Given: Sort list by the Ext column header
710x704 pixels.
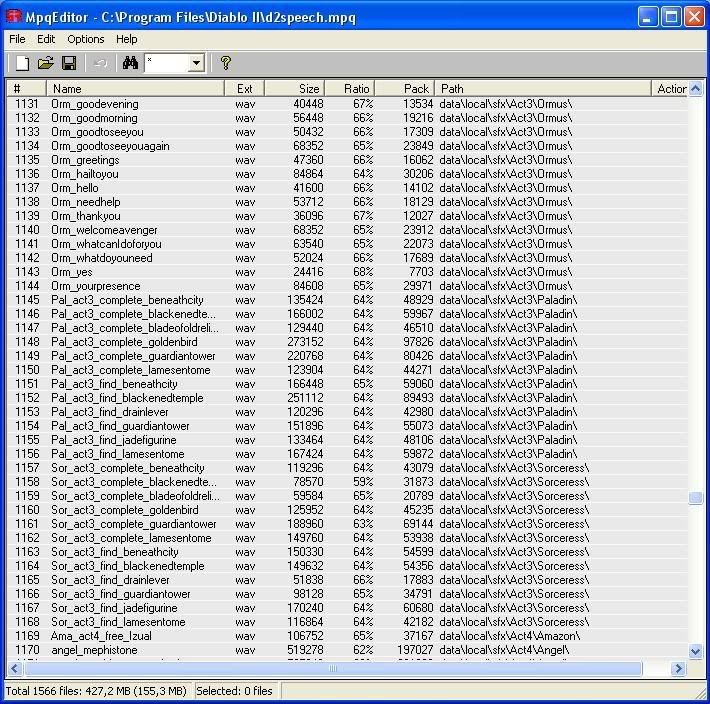Looking at the screenshot, I should (x=245, y=89).
